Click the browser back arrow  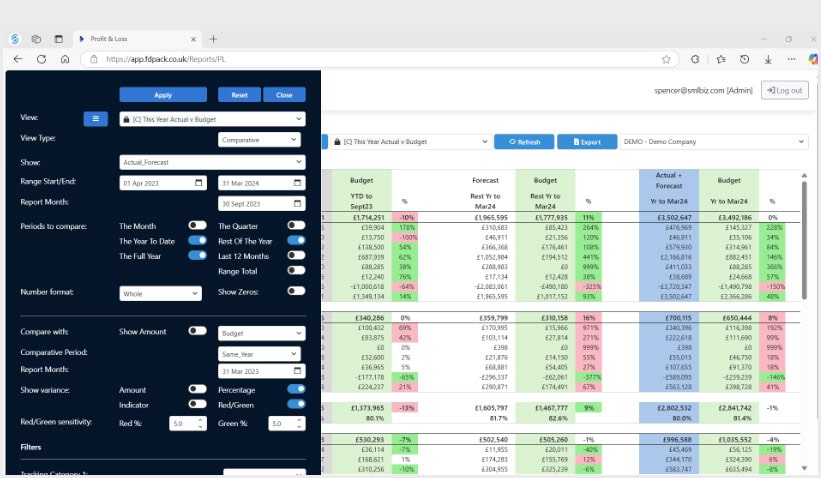[18, 59]
